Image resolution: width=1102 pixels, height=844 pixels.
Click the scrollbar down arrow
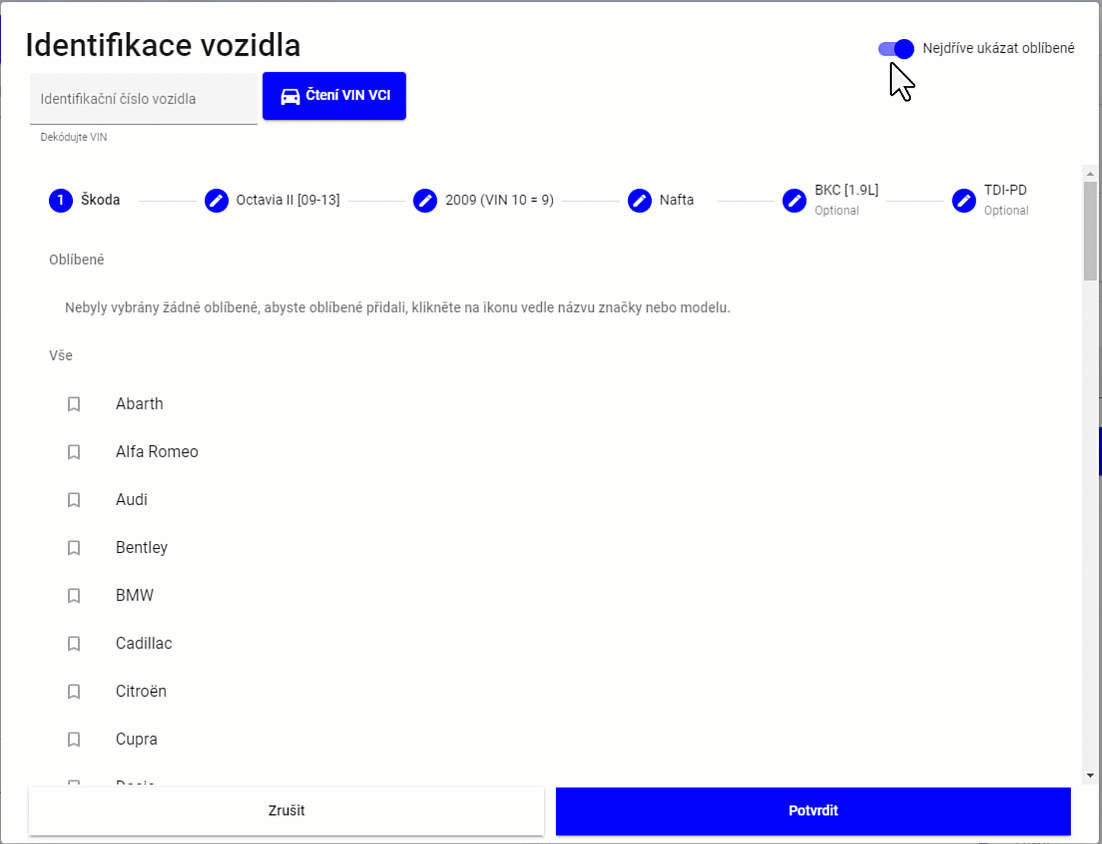pyautogui.click(x=1090, y=776)
